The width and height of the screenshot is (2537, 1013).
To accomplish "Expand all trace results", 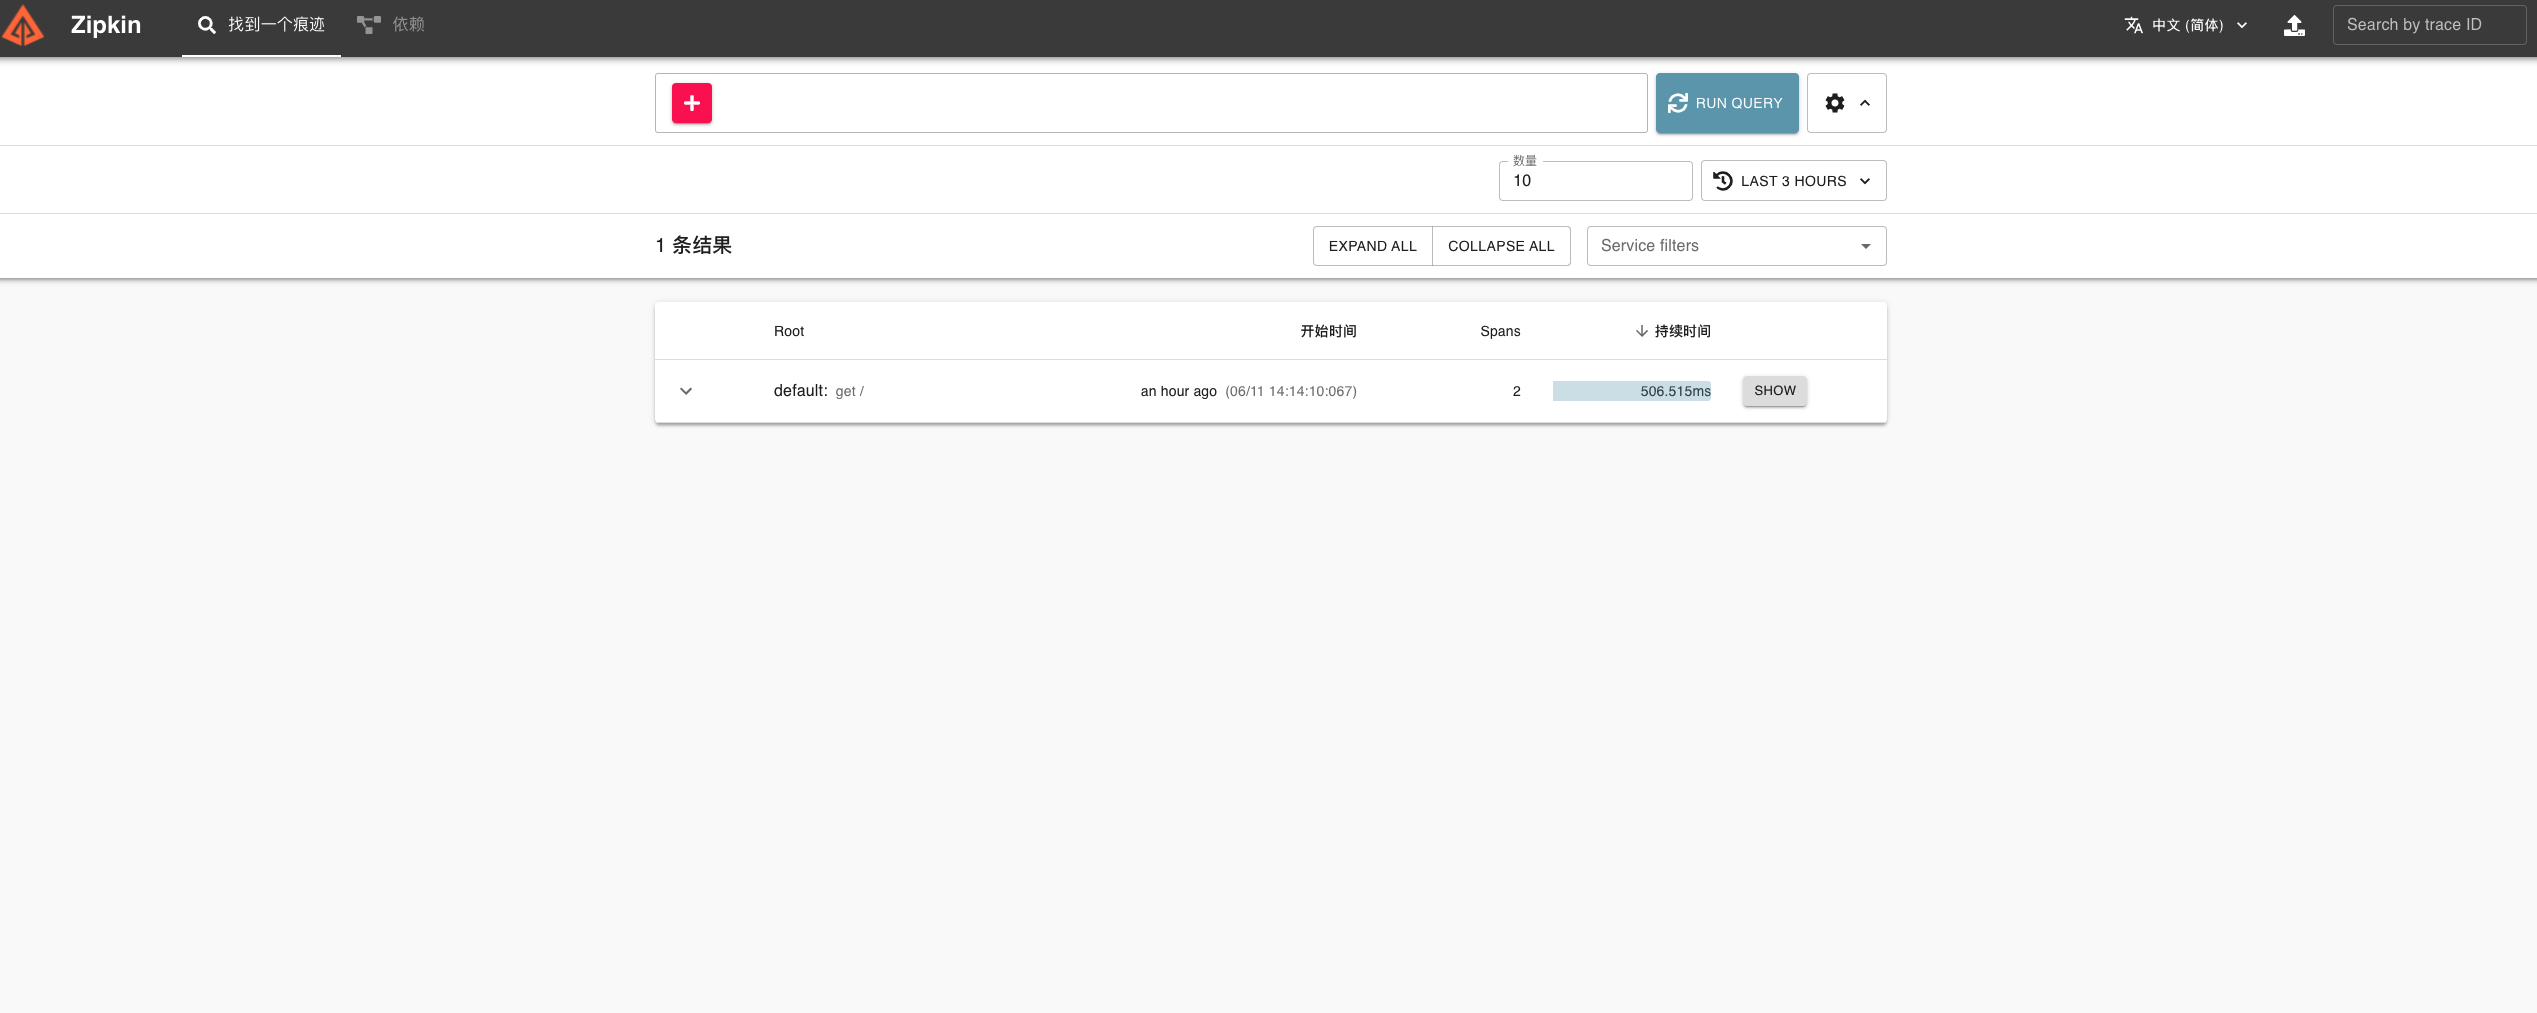I will click(1372, 246).
